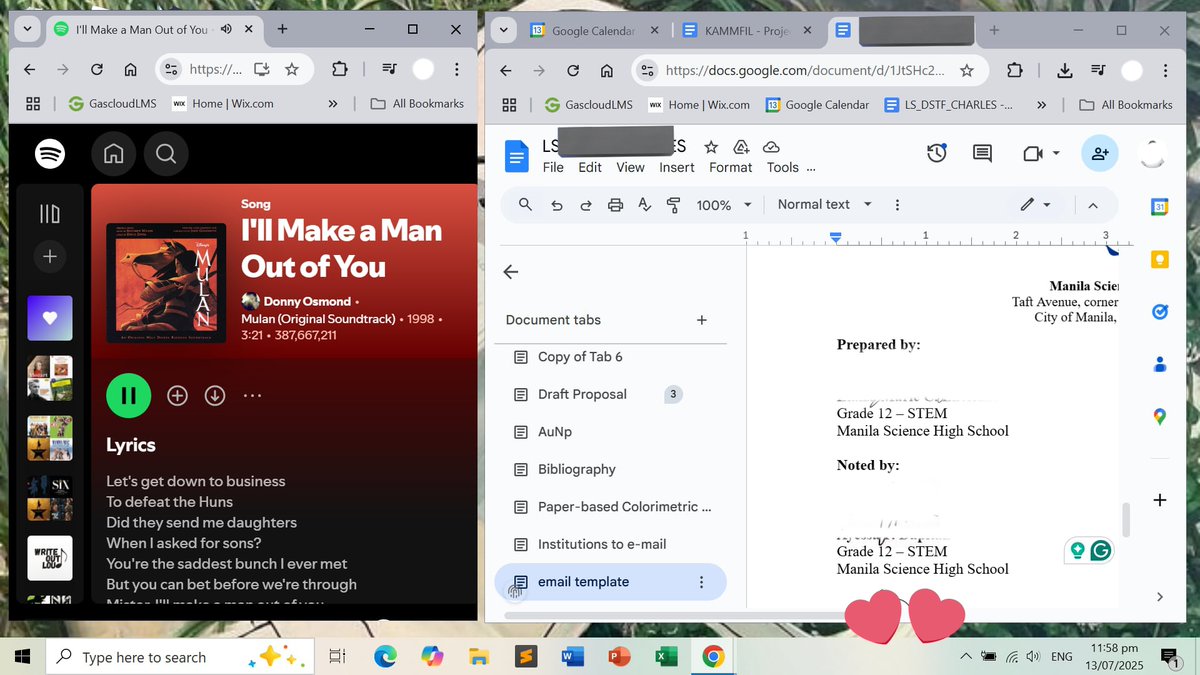Open Google Maps side panel icon
The height and width of the screenshot is (675, 1200).
[1159, 417]
